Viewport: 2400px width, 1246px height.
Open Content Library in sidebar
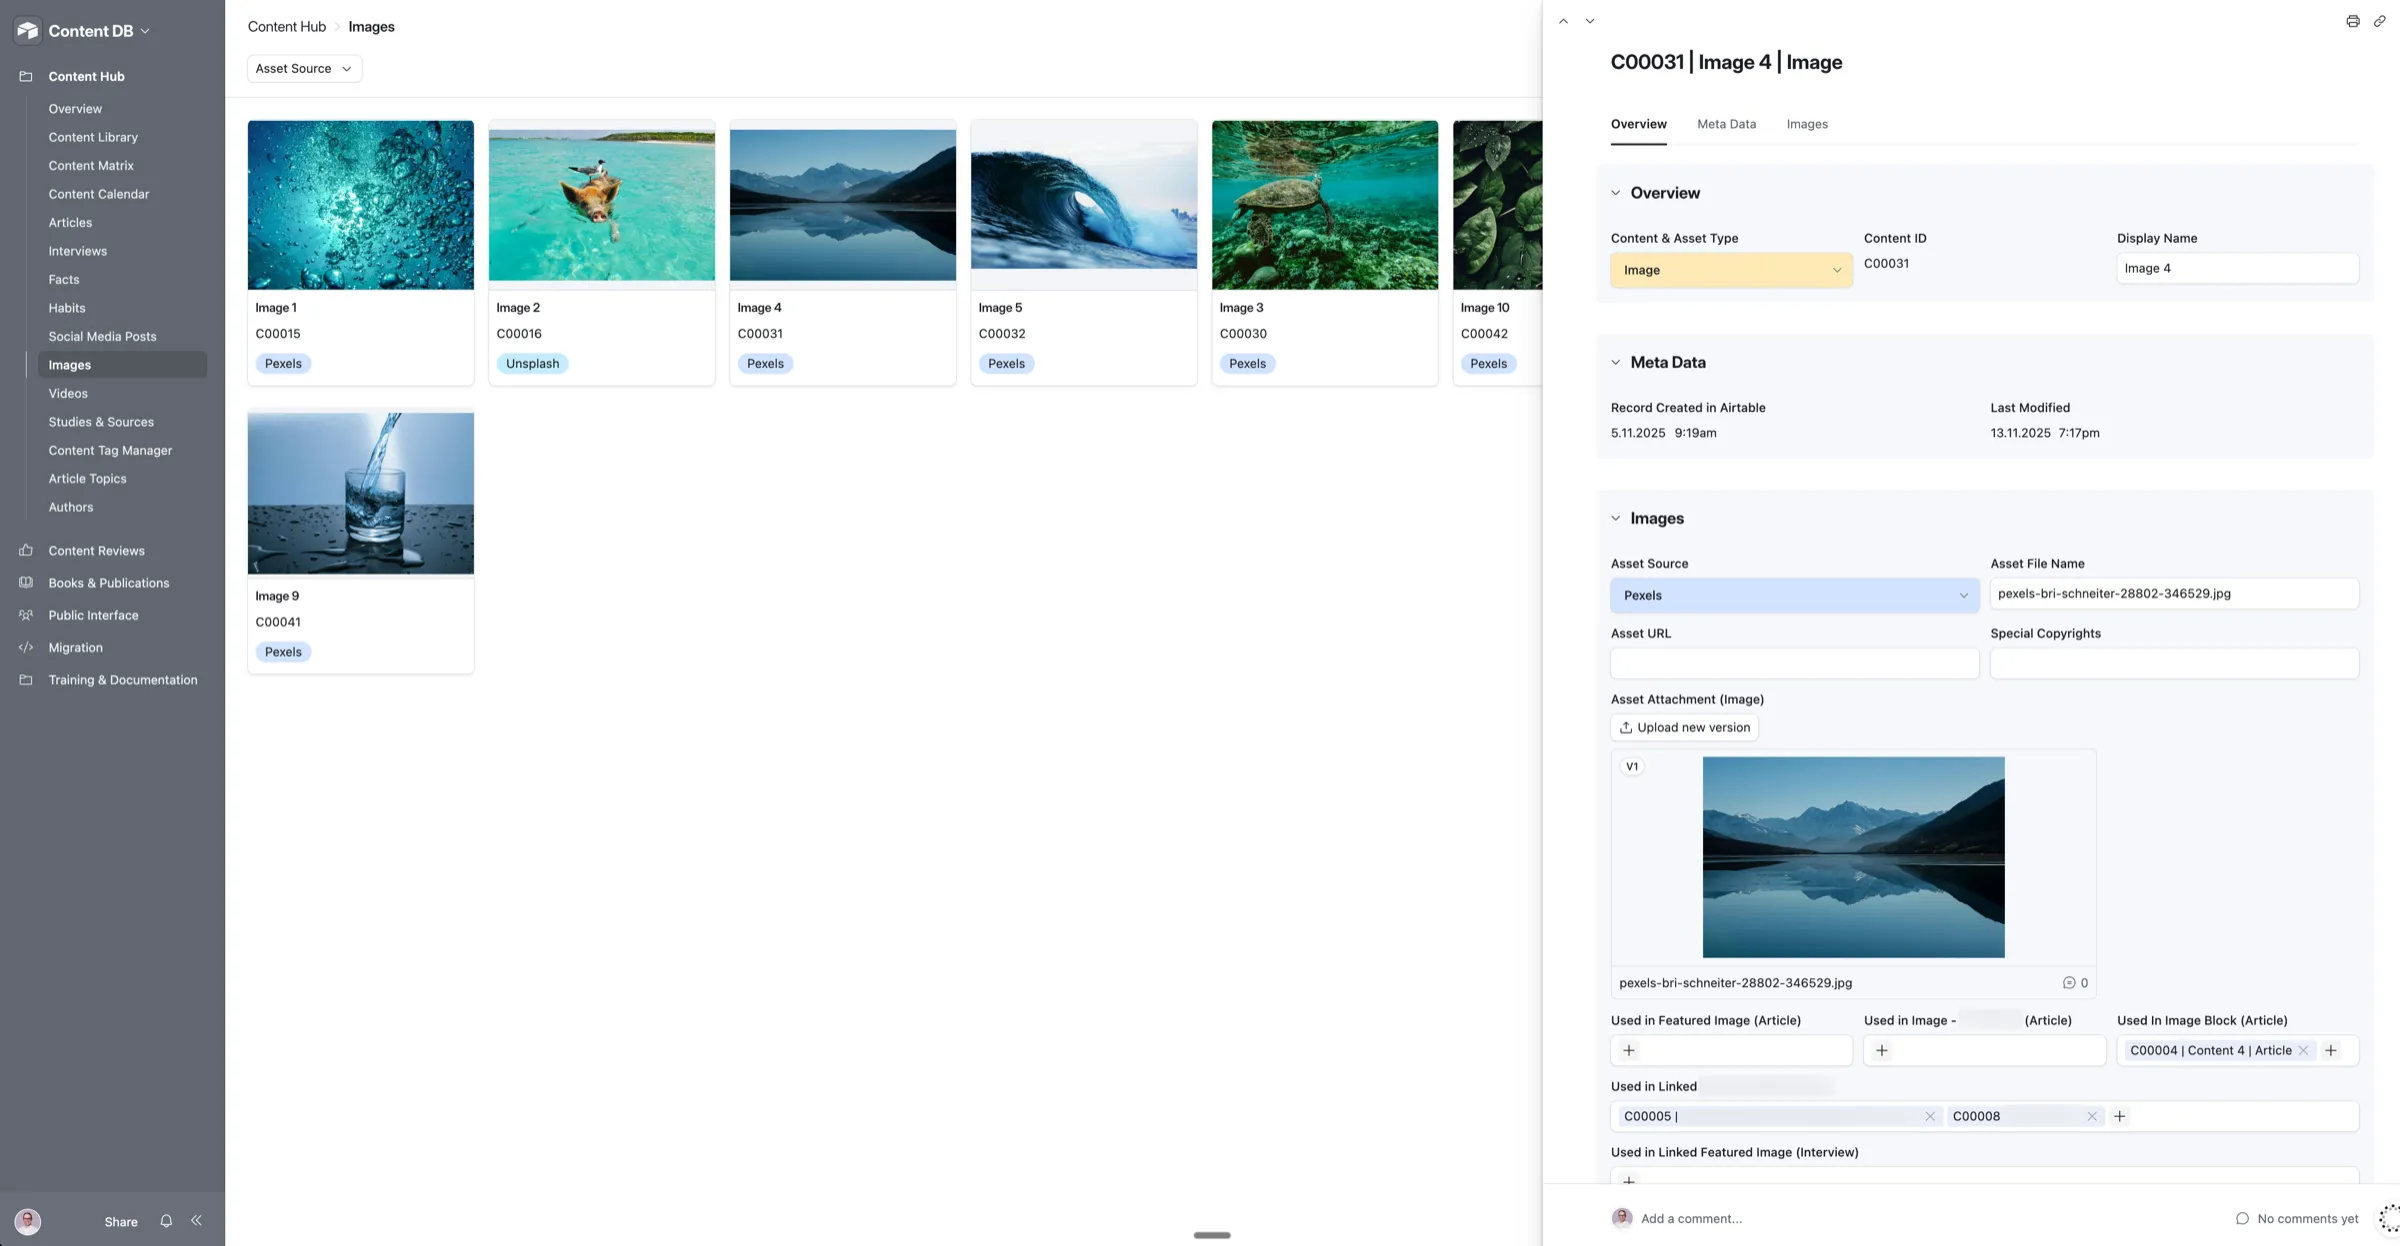coord(93,137)
